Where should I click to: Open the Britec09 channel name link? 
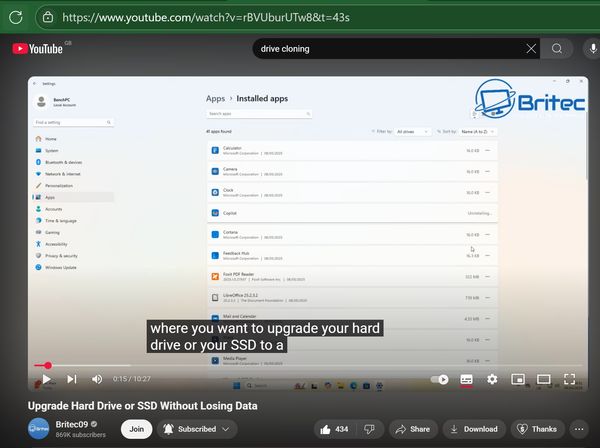pos(72,424)
